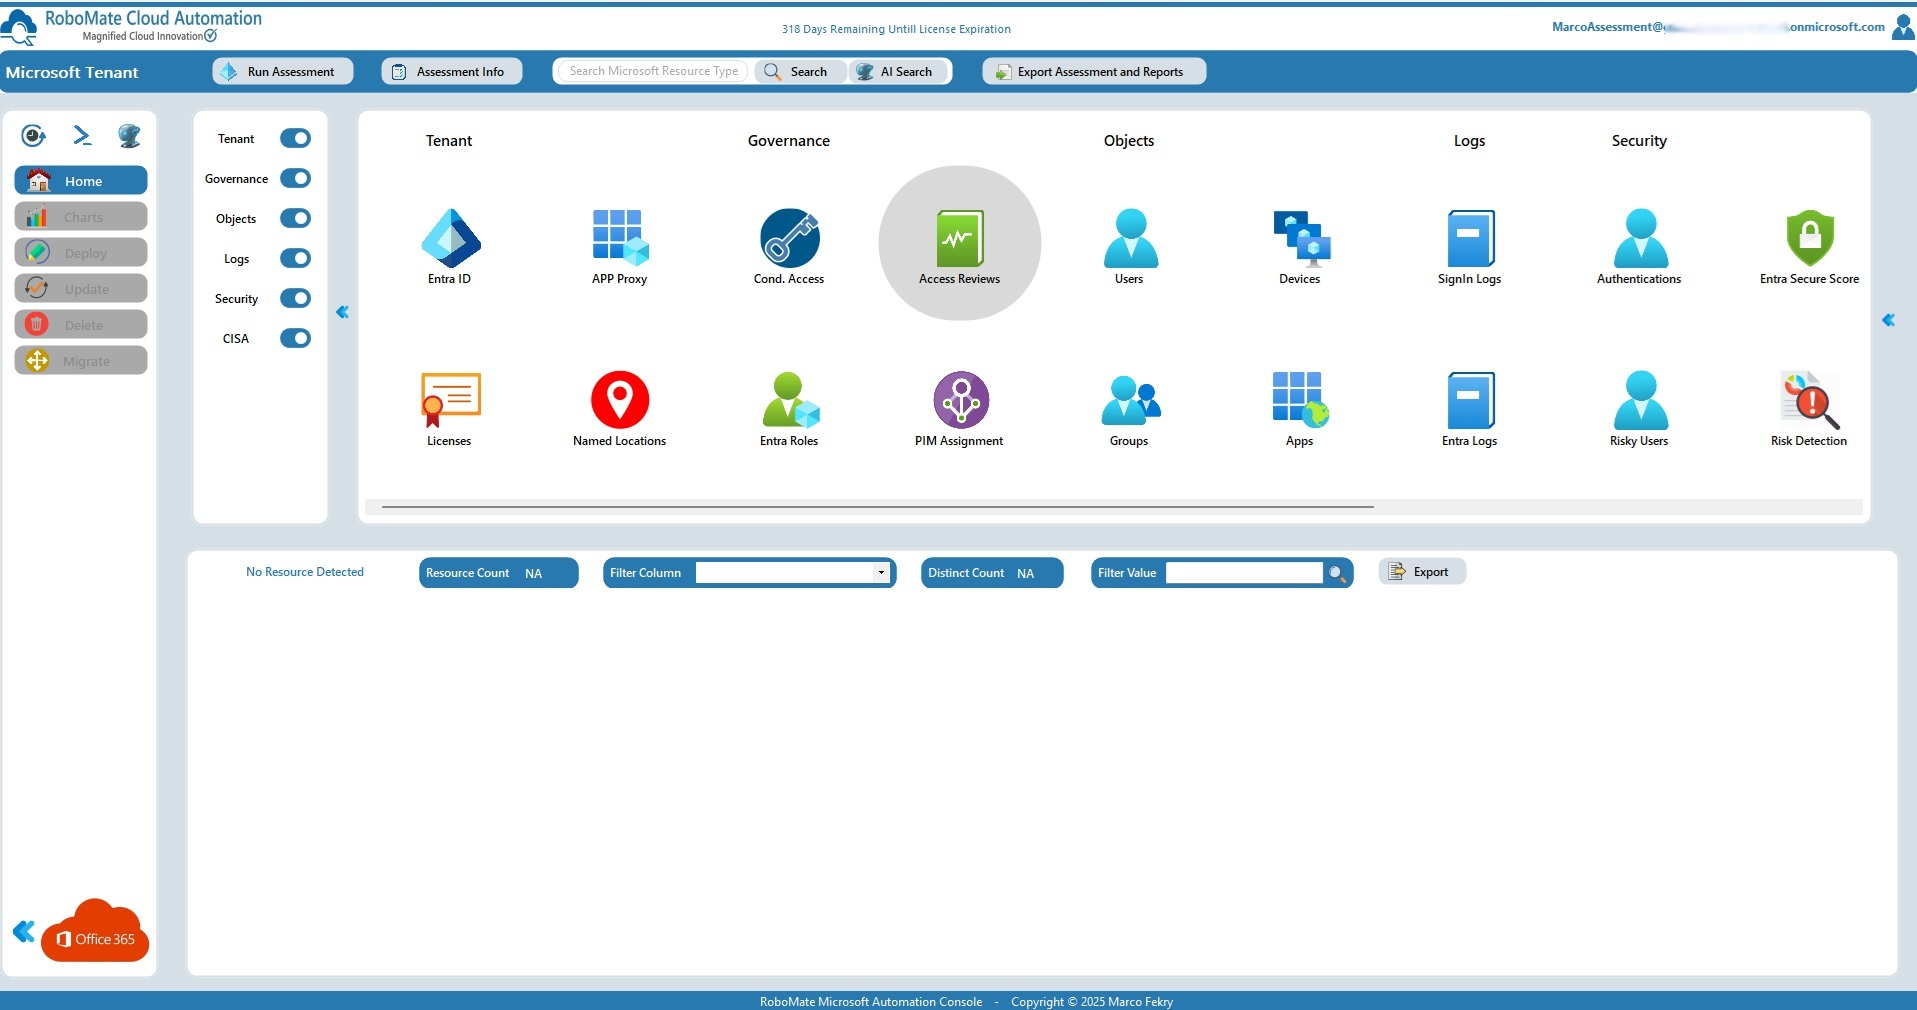Open SignIn Logs icon

(1470, 238)
